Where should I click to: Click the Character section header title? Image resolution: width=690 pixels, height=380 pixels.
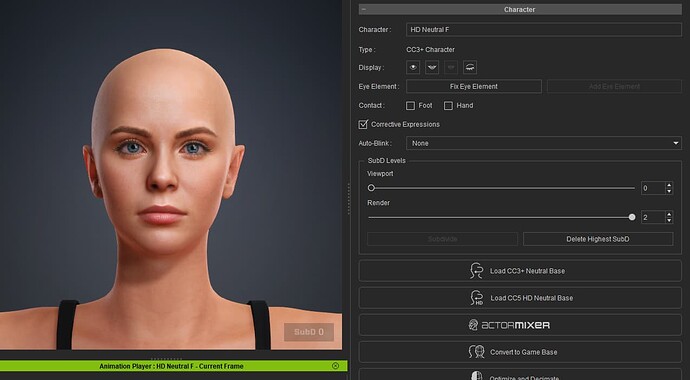click(x=519, y=9)
